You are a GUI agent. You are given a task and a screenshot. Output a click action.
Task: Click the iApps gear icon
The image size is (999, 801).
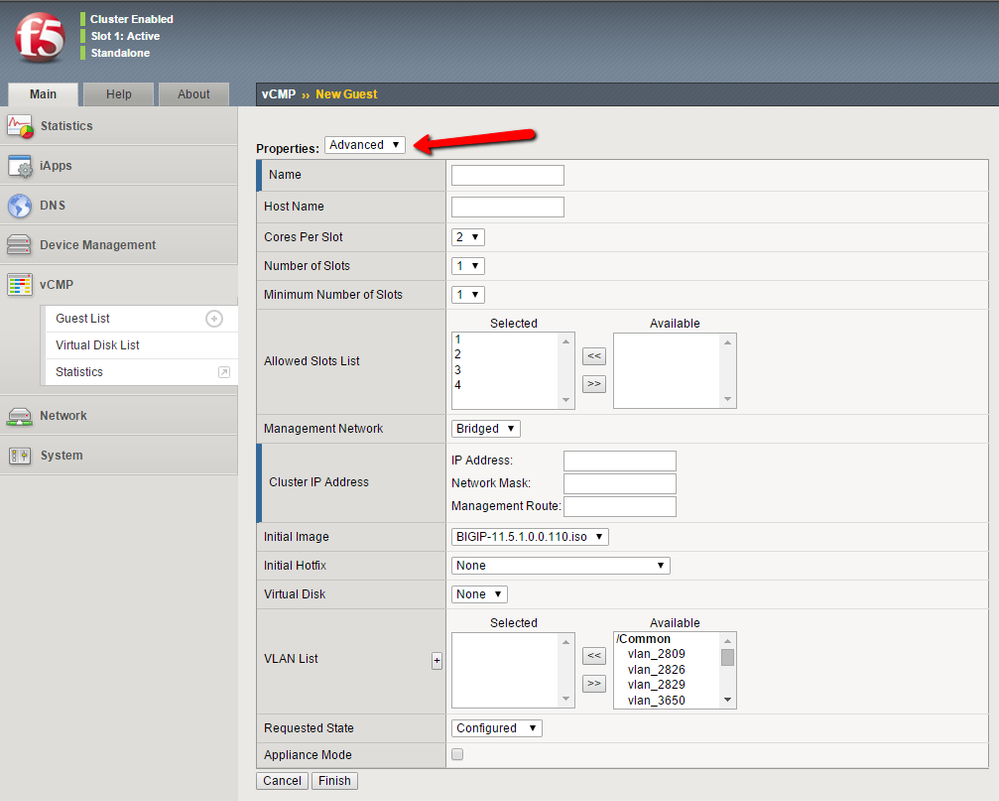(20, 166)
